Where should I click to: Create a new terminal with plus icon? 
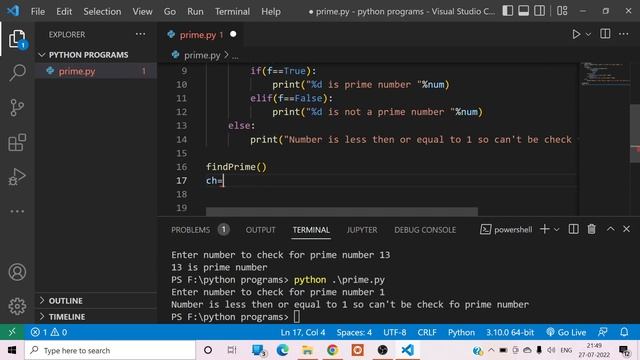[x=544, y=229]
